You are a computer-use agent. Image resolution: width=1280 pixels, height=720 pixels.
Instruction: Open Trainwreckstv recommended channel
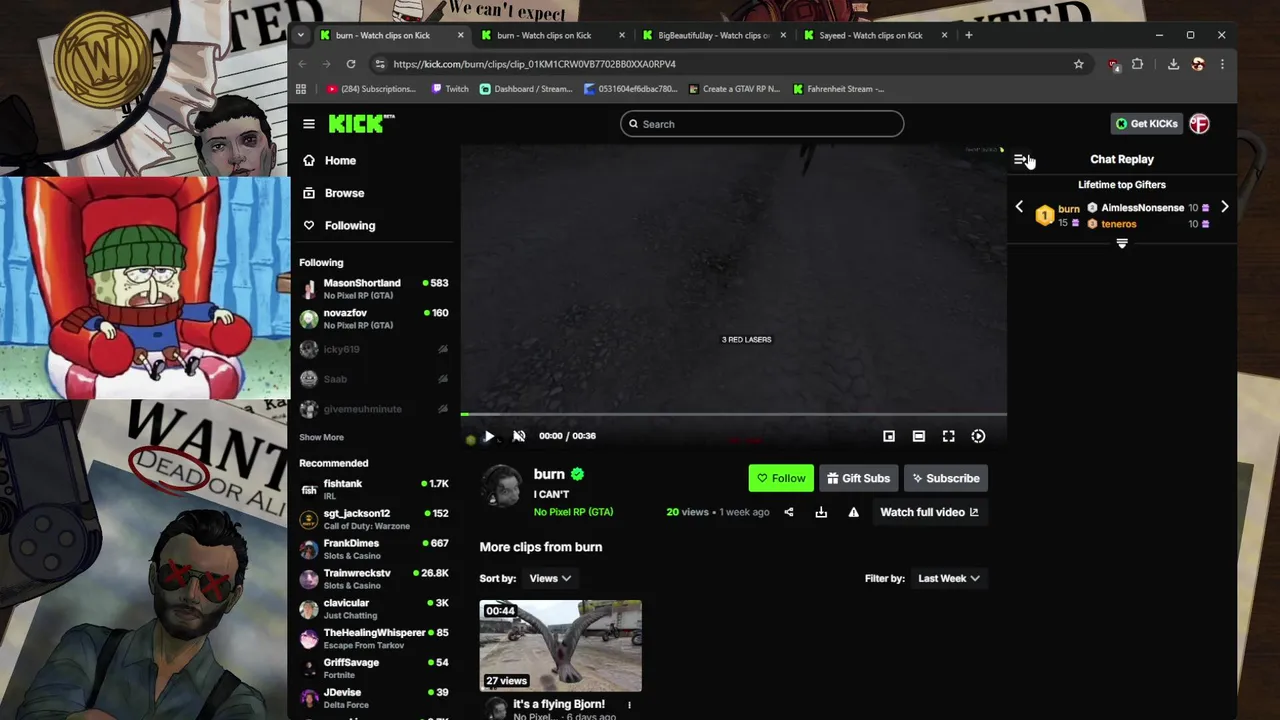373,579
